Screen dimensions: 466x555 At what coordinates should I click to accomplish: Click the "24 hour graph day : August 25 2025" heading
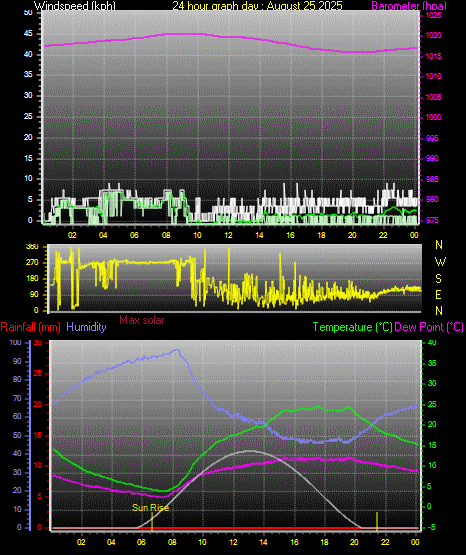(x=258, y=6)
